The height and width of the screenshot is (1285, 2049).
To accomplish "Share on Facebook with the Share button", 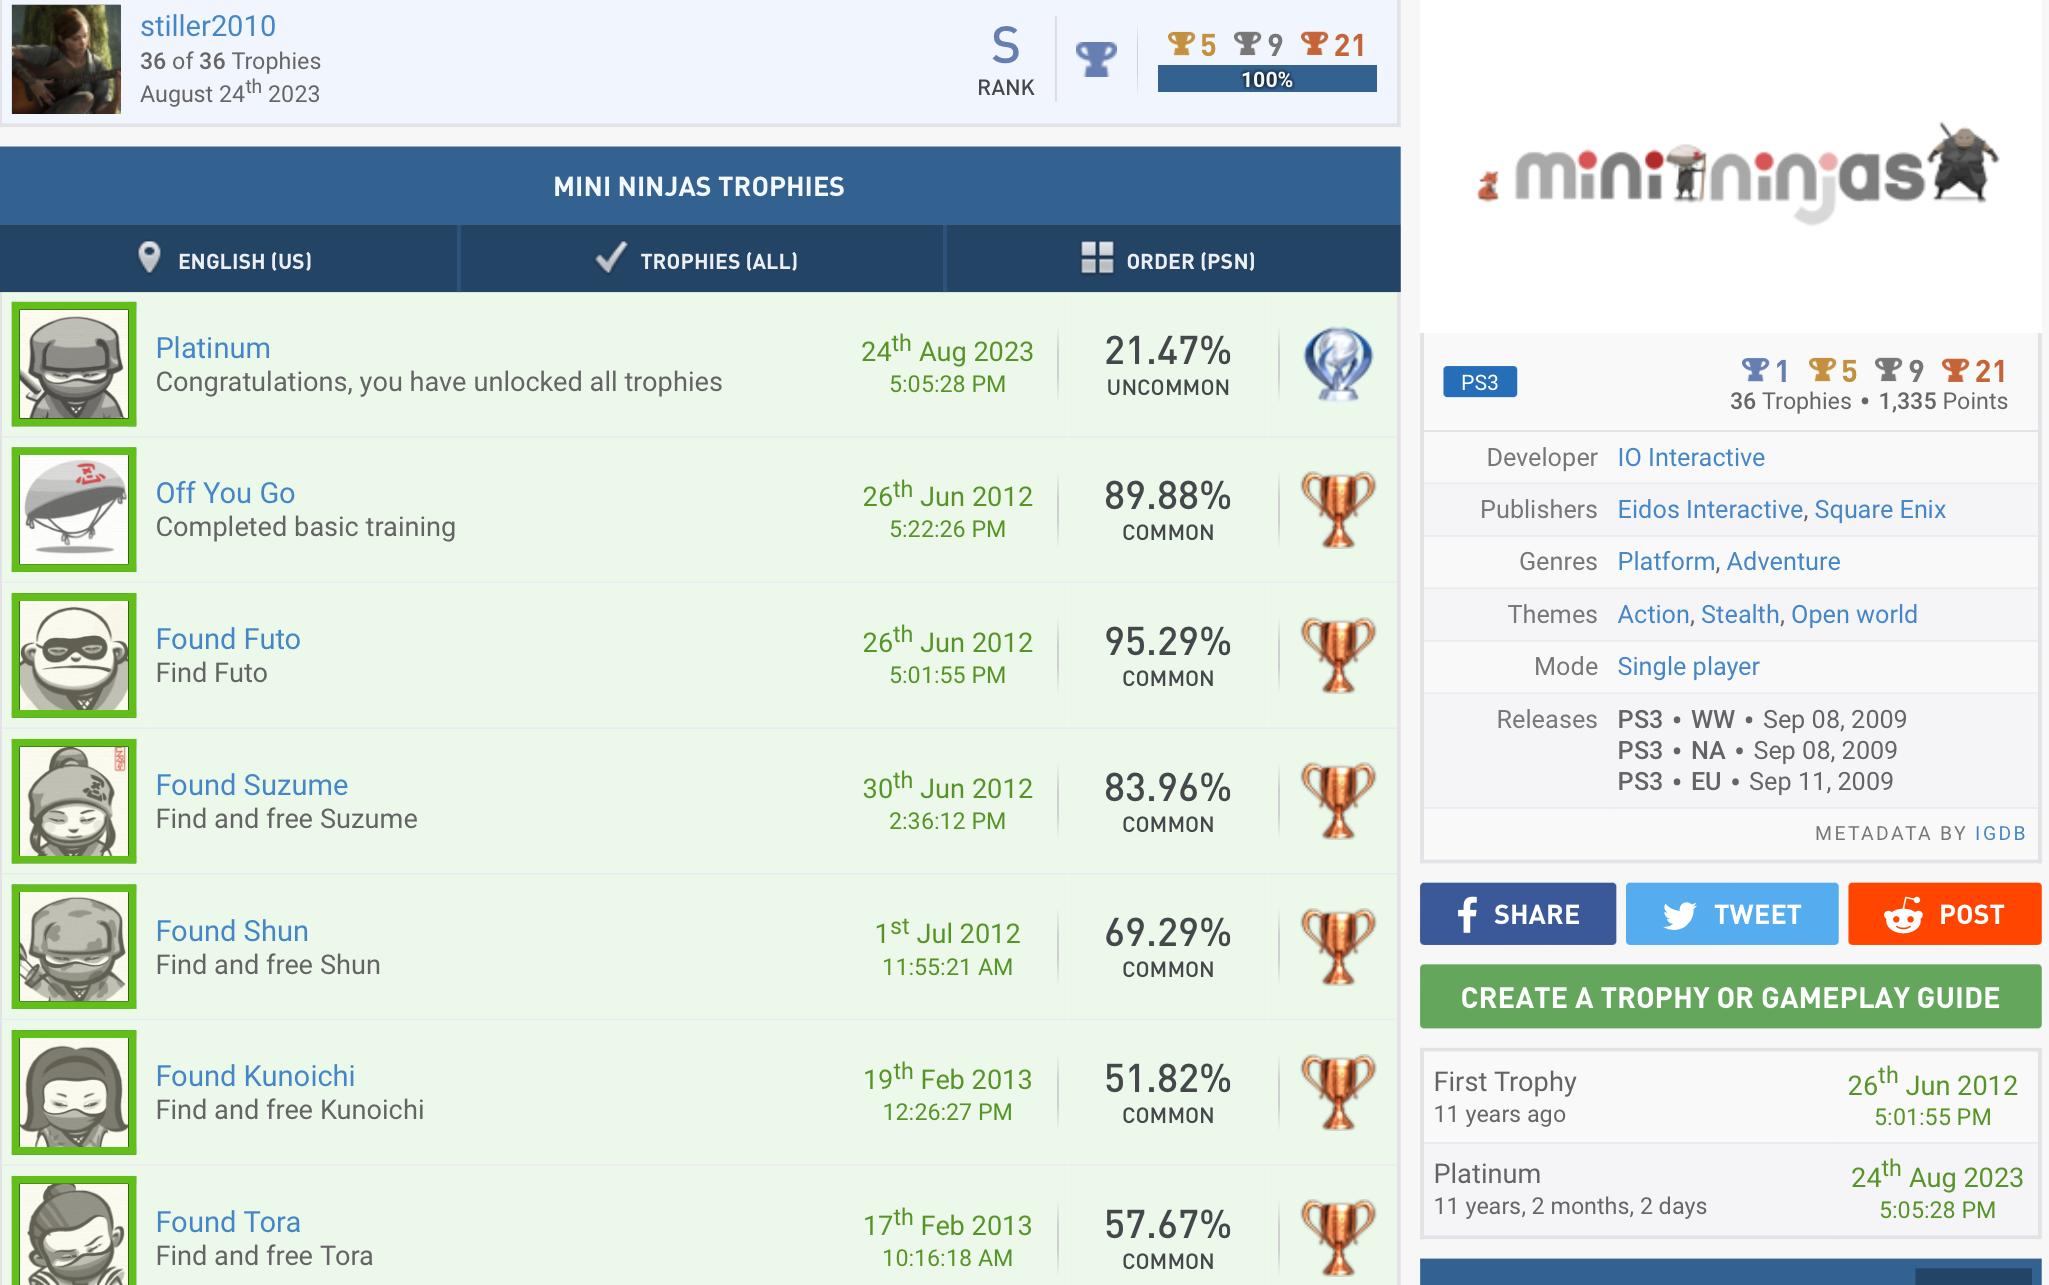I will pyautogui.click(x=1518, y=914).
